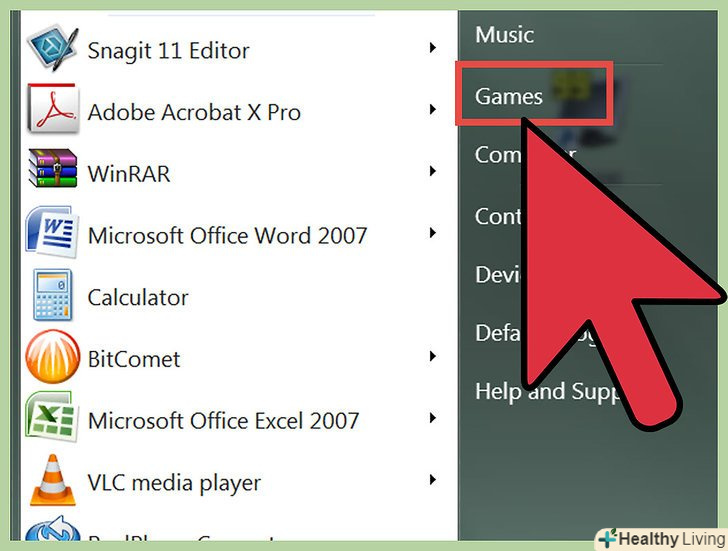Open the WinRAR books icon
This screenshot has width=728, height=551.
click(52, 168)
